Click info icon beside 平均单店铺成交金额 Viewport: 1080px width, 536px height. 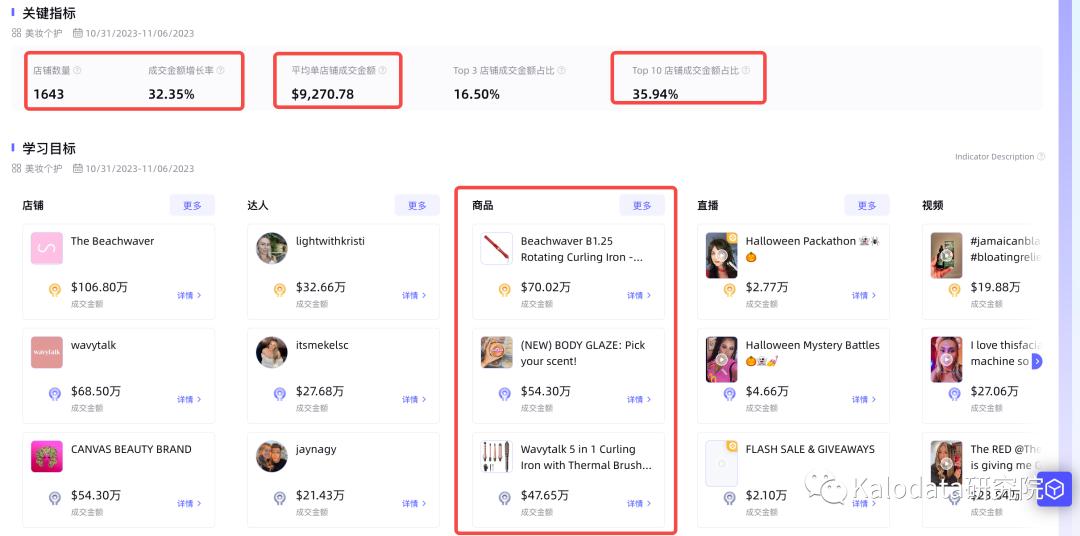coord(382,70)
